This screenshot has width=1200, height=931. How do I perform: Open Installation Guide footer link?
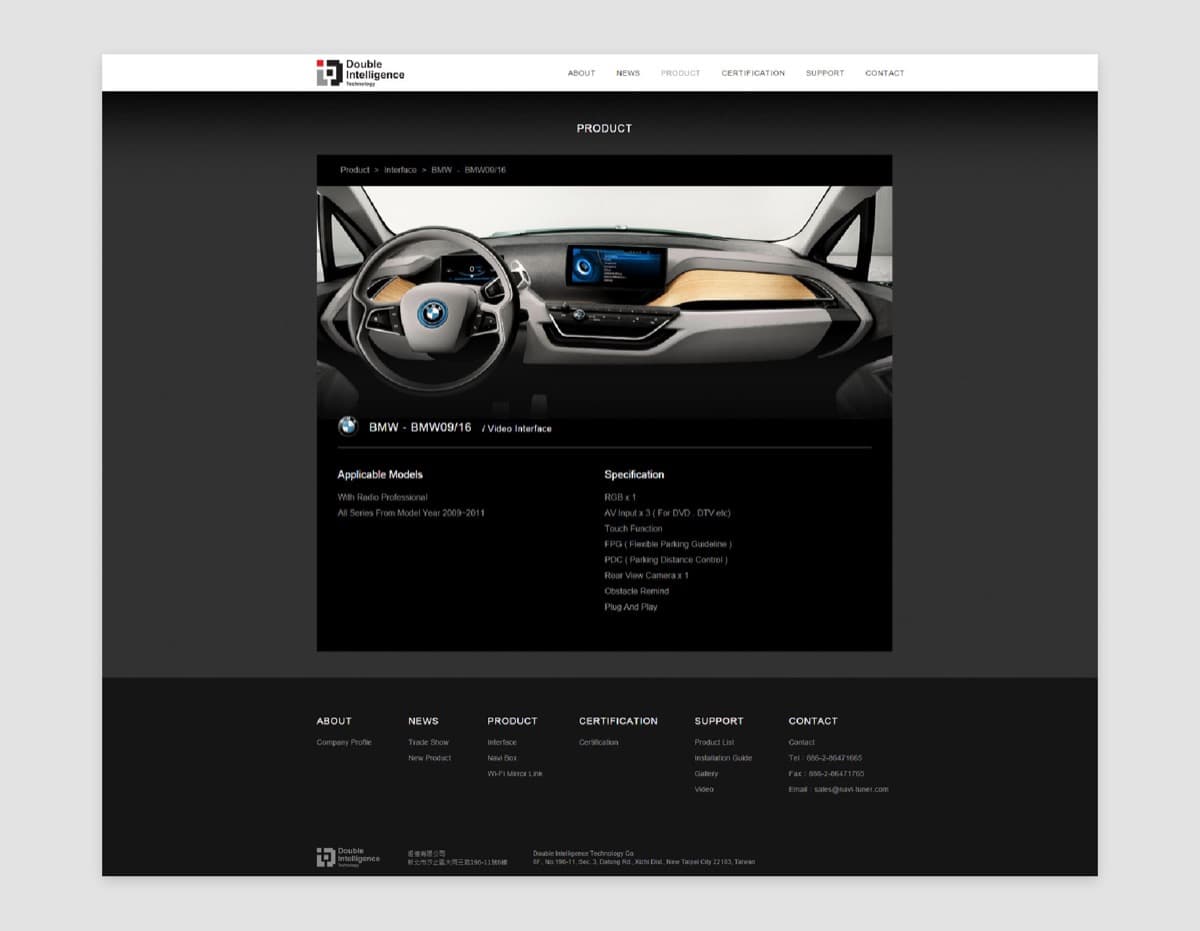click(x=723, y=758)
